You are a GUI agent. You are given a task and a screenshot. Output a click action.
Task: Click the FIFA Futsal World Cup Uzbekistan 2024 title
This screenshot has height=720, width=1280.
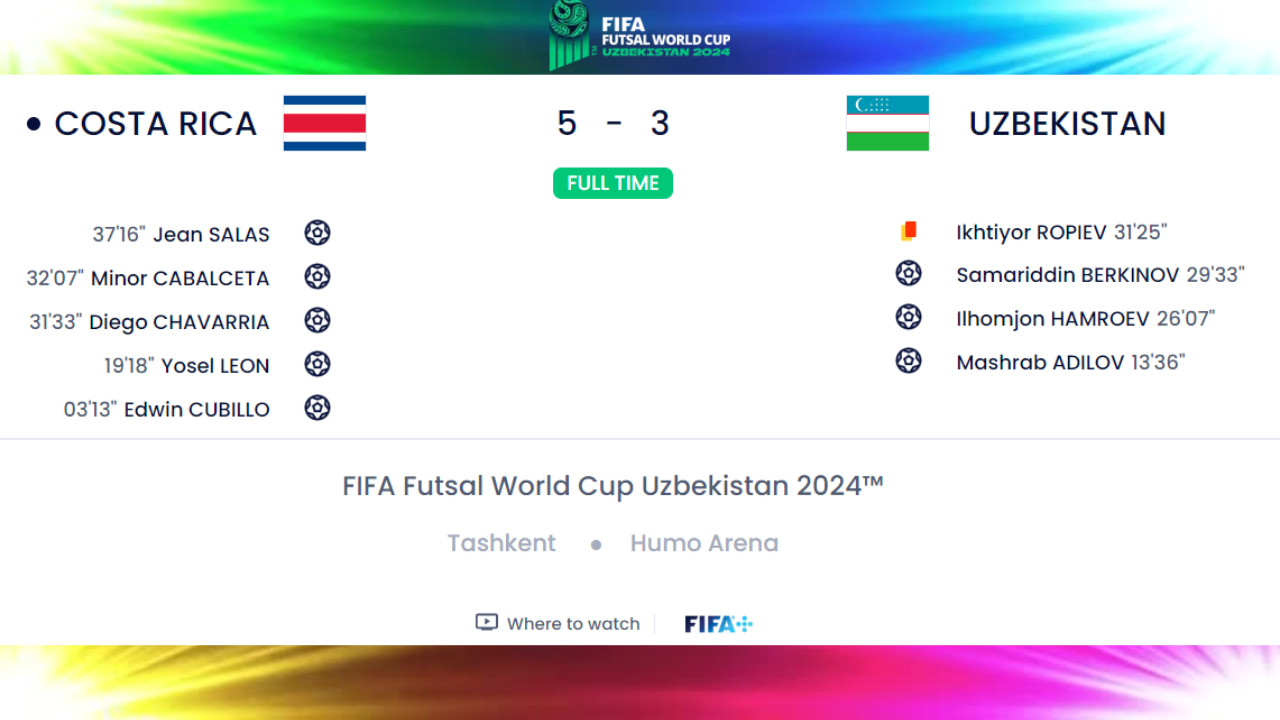coord(613,486)
